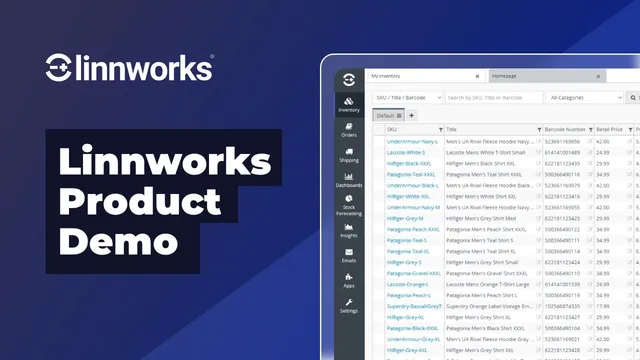Open the Patagonia-Peach-L SKU link
640x360 pixels.
[409, 296]
